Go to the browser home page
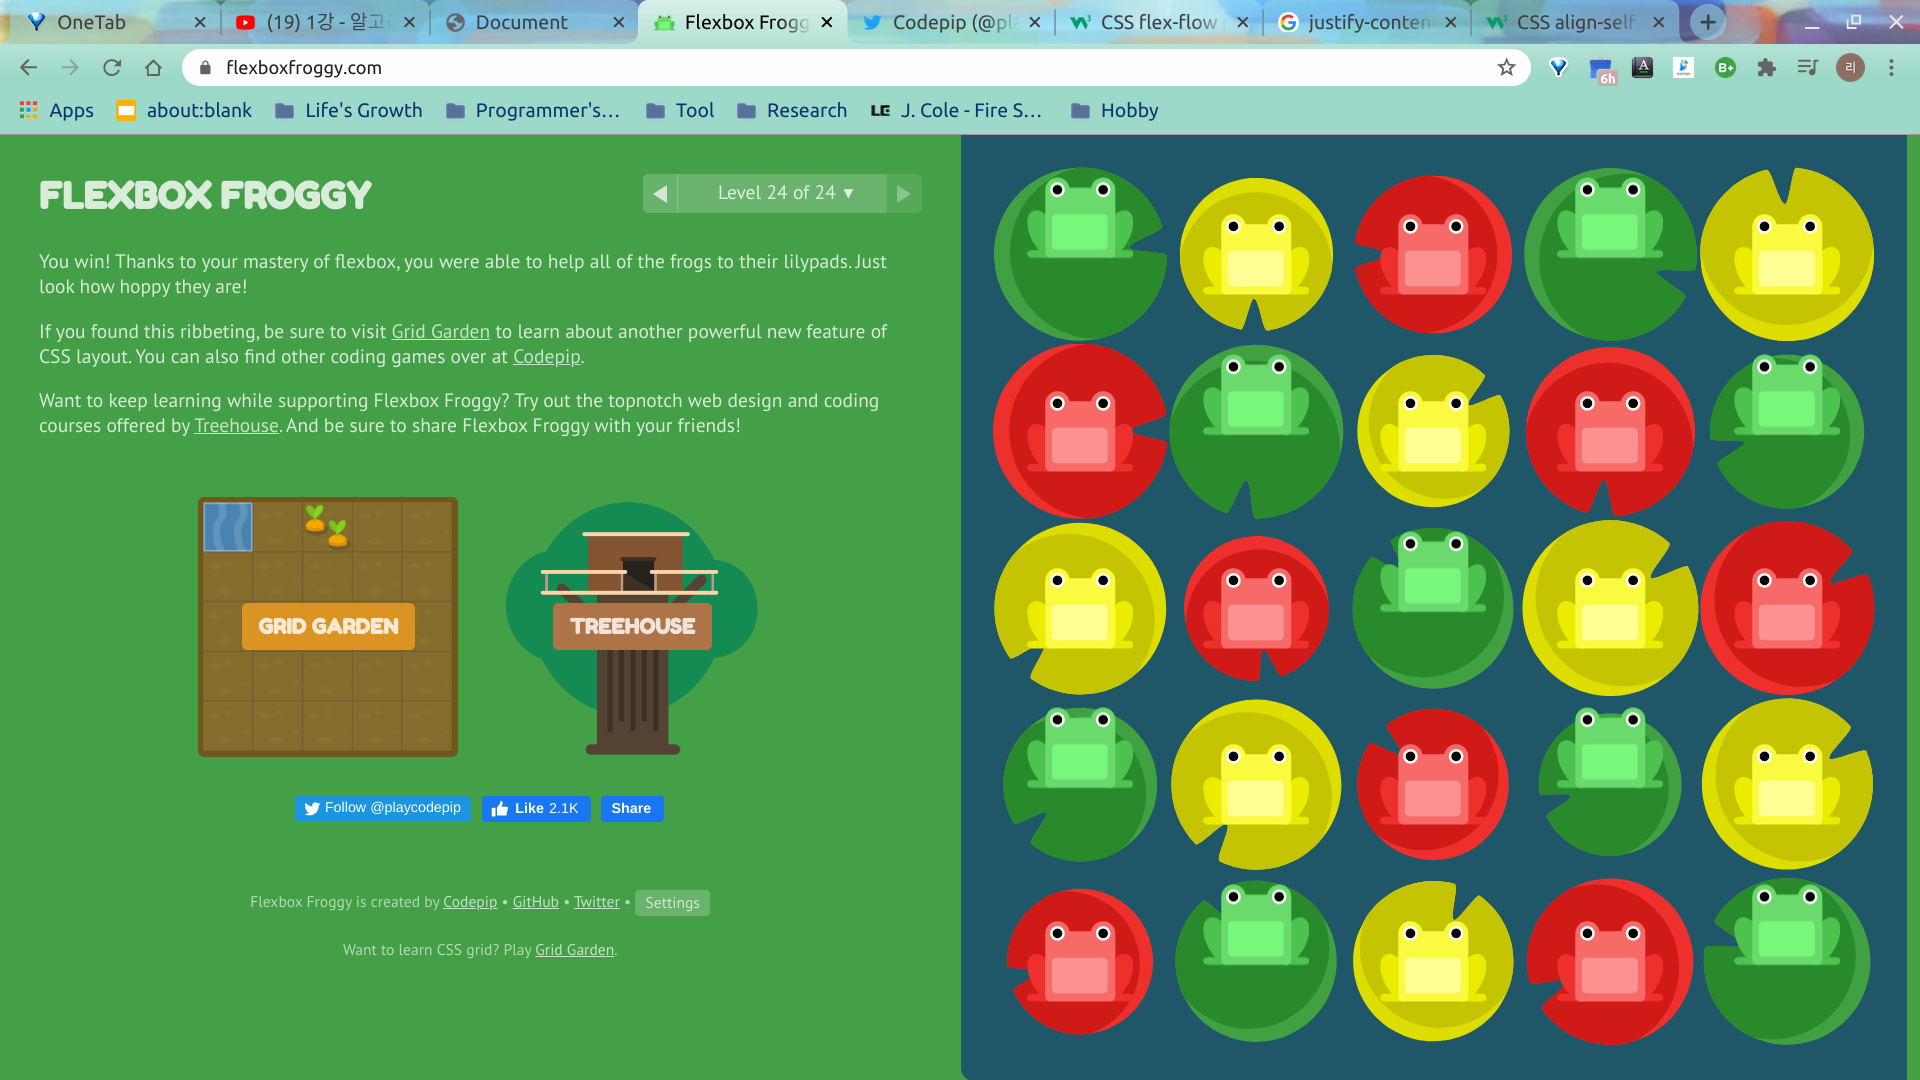Image resolution: width=1920 pixels, height=1080 pixels. pos(153,68)
